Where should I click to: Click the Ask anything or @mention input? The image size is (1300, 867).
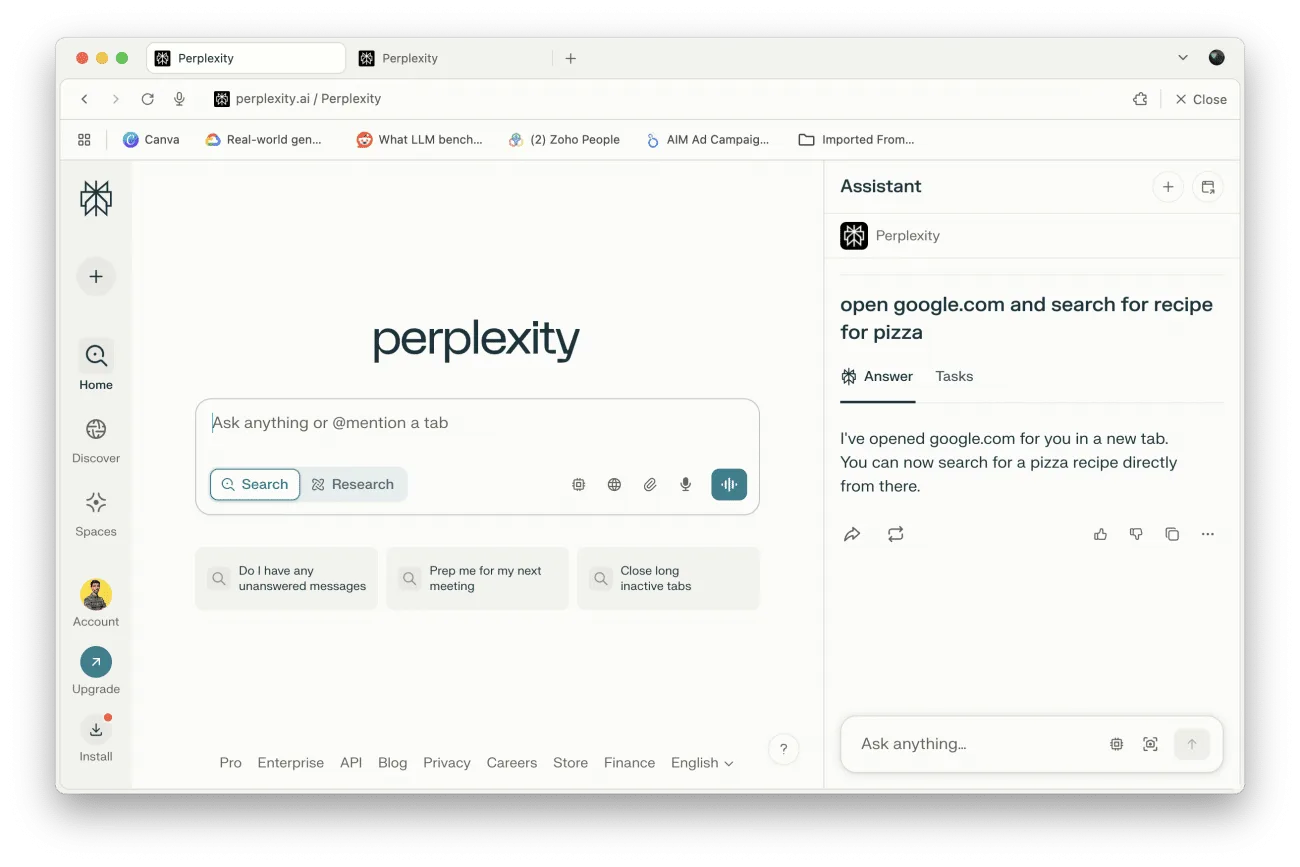[477, 423]
